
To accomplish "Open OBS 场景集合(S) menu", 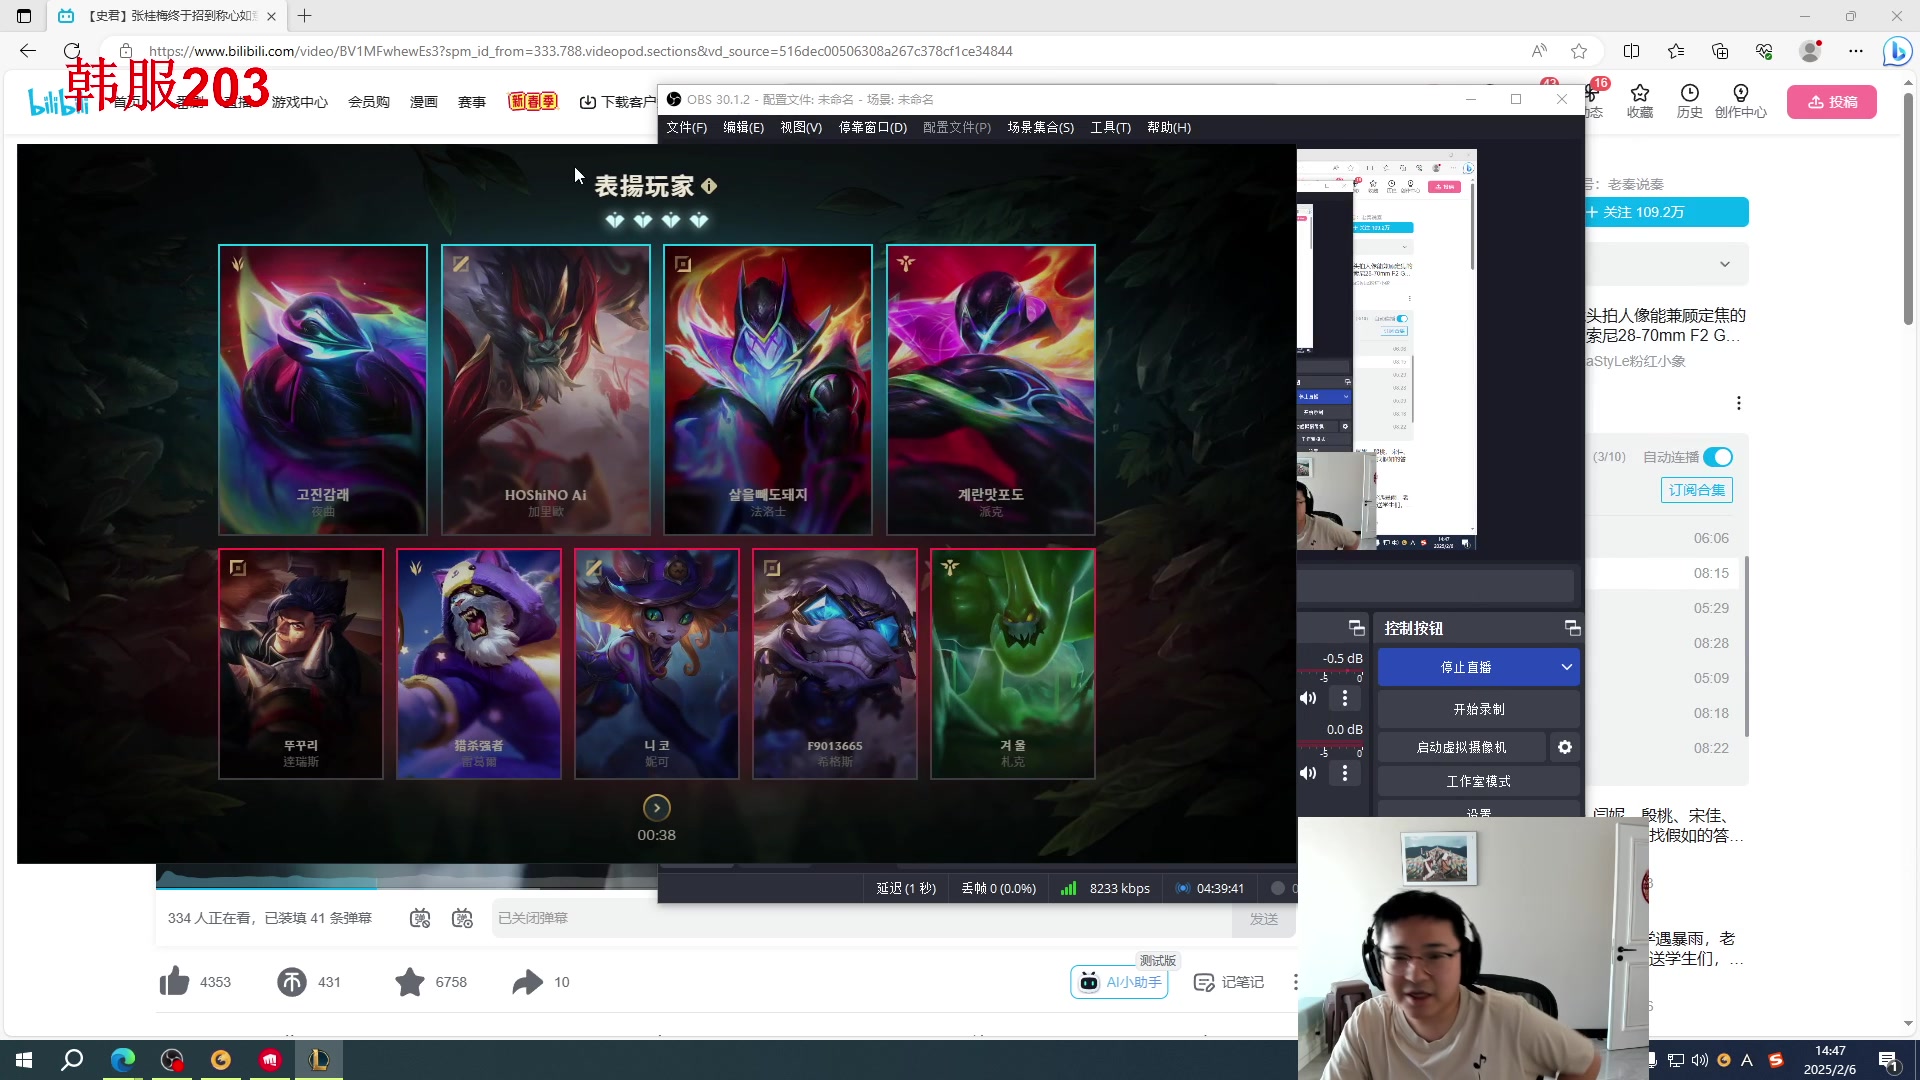I will coord(1040,128).
